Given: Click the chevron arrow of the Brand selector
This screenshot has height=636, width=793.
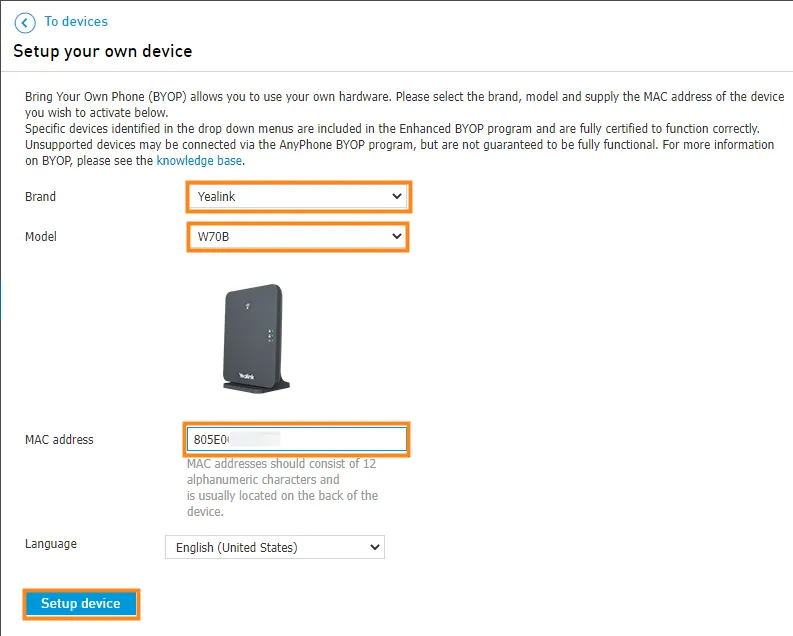Looking at the screenshot, I should pos(397,196).
